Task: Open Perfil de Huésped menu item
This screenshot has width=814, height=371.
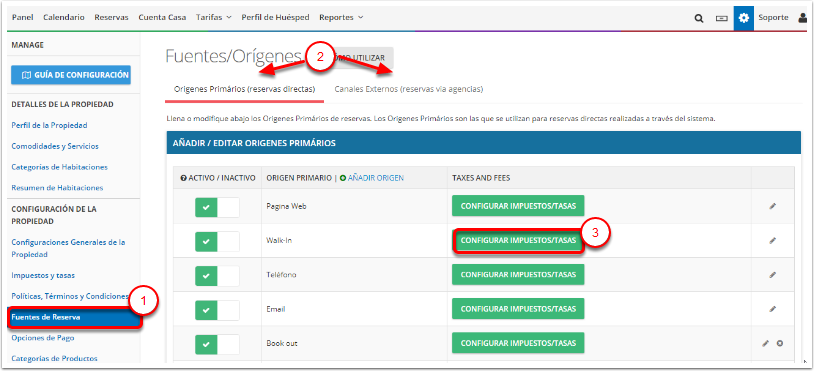Action: 275,17
